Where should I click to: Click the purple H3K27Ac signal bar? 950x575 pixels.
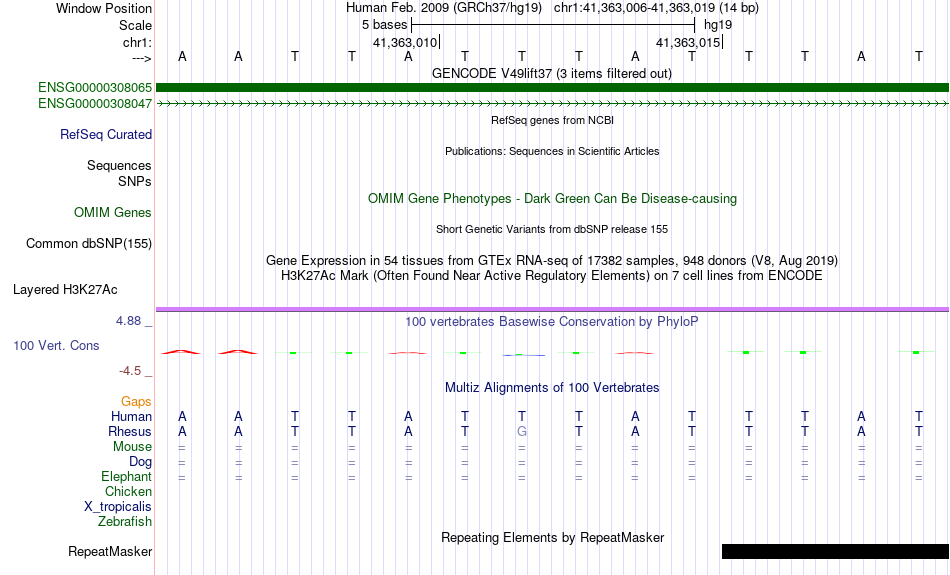tap(553, 310)
